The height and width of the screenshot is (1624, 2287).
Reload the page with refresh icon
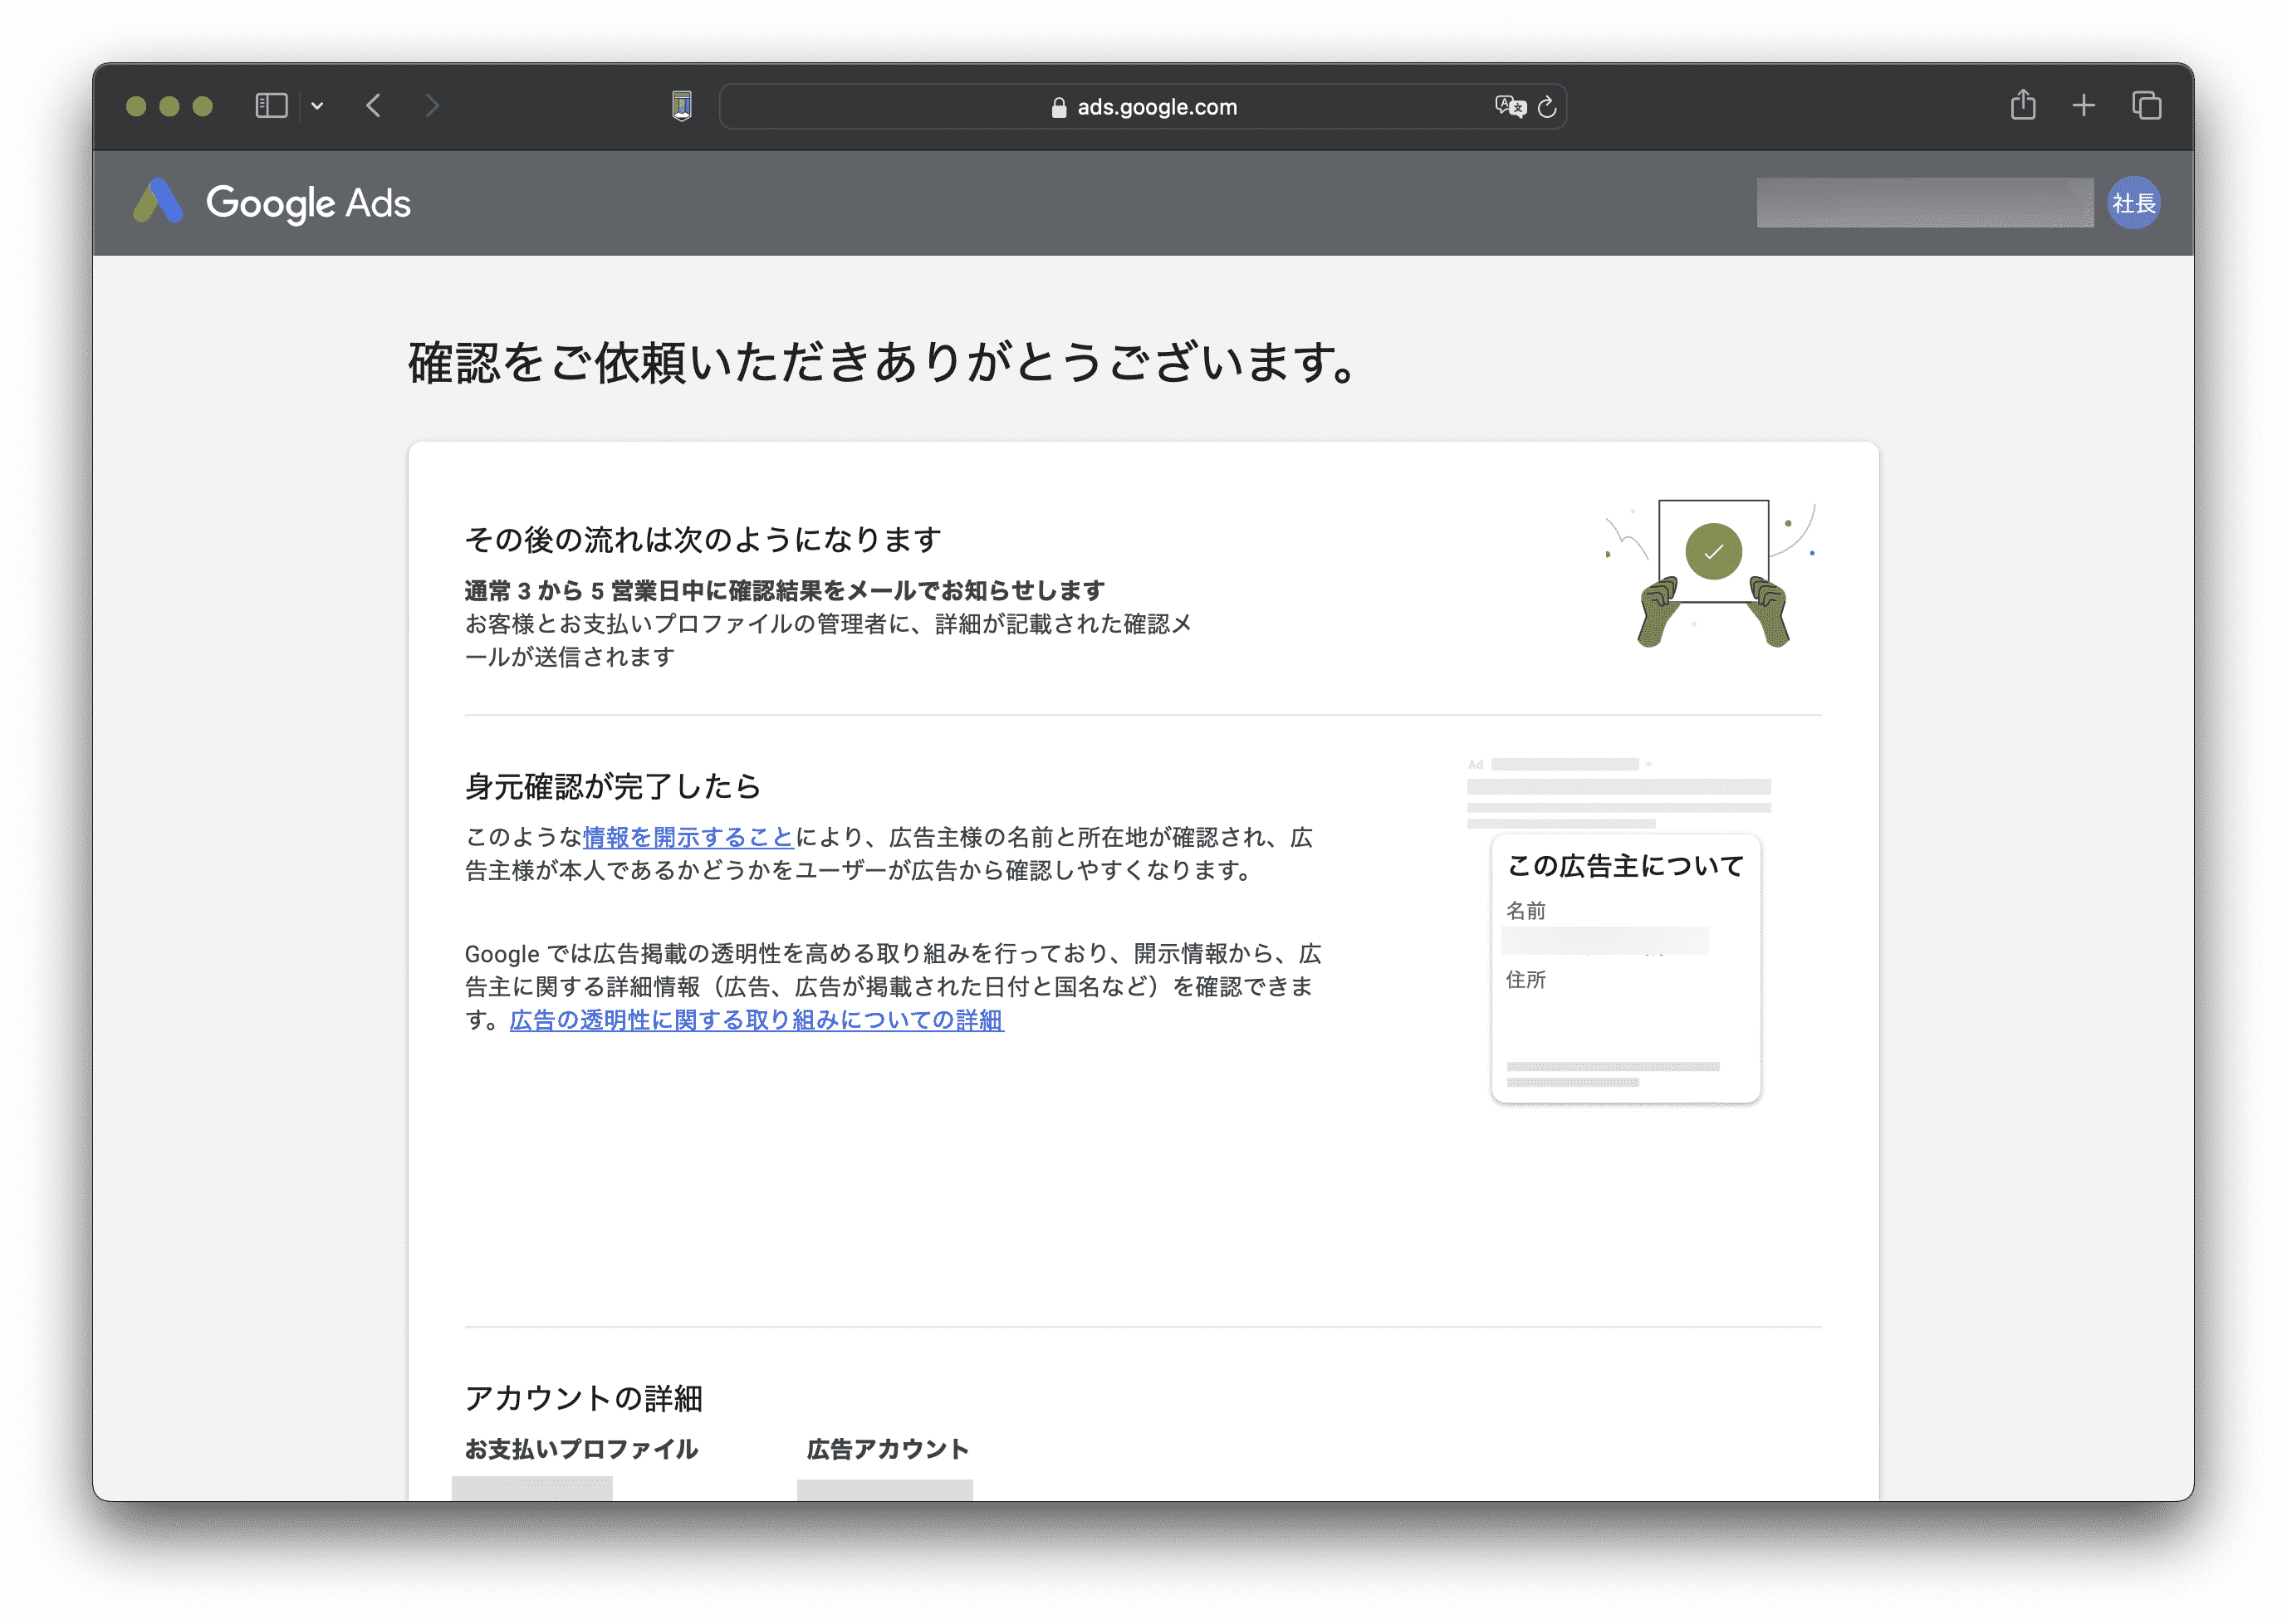pyautogui.click(x=1547, y=106)
